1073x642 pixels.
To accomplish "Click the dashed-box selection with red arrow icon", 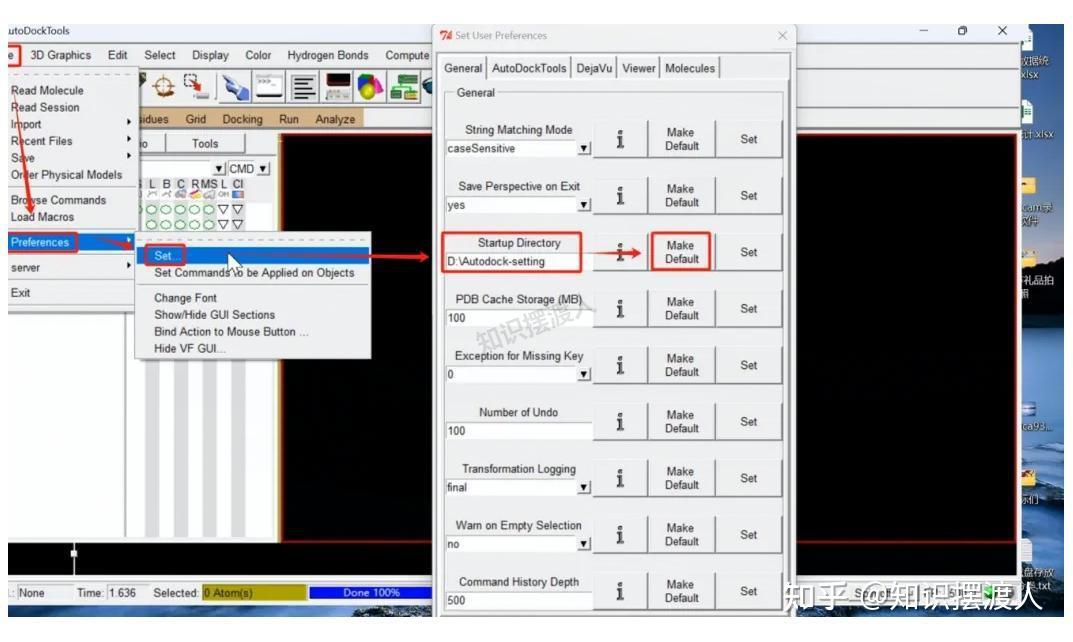I will (x=196, y=87).
